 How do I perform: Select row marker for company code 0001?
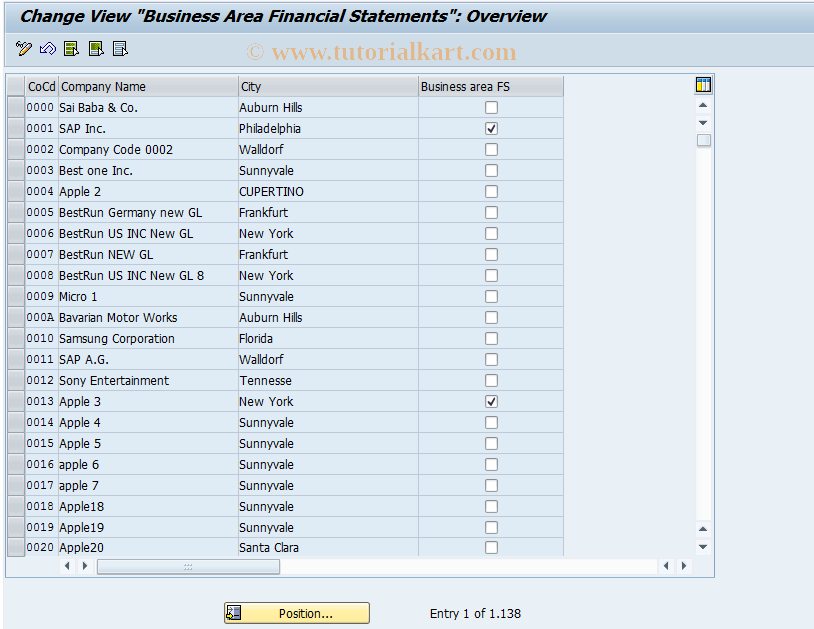pos(16,128)
